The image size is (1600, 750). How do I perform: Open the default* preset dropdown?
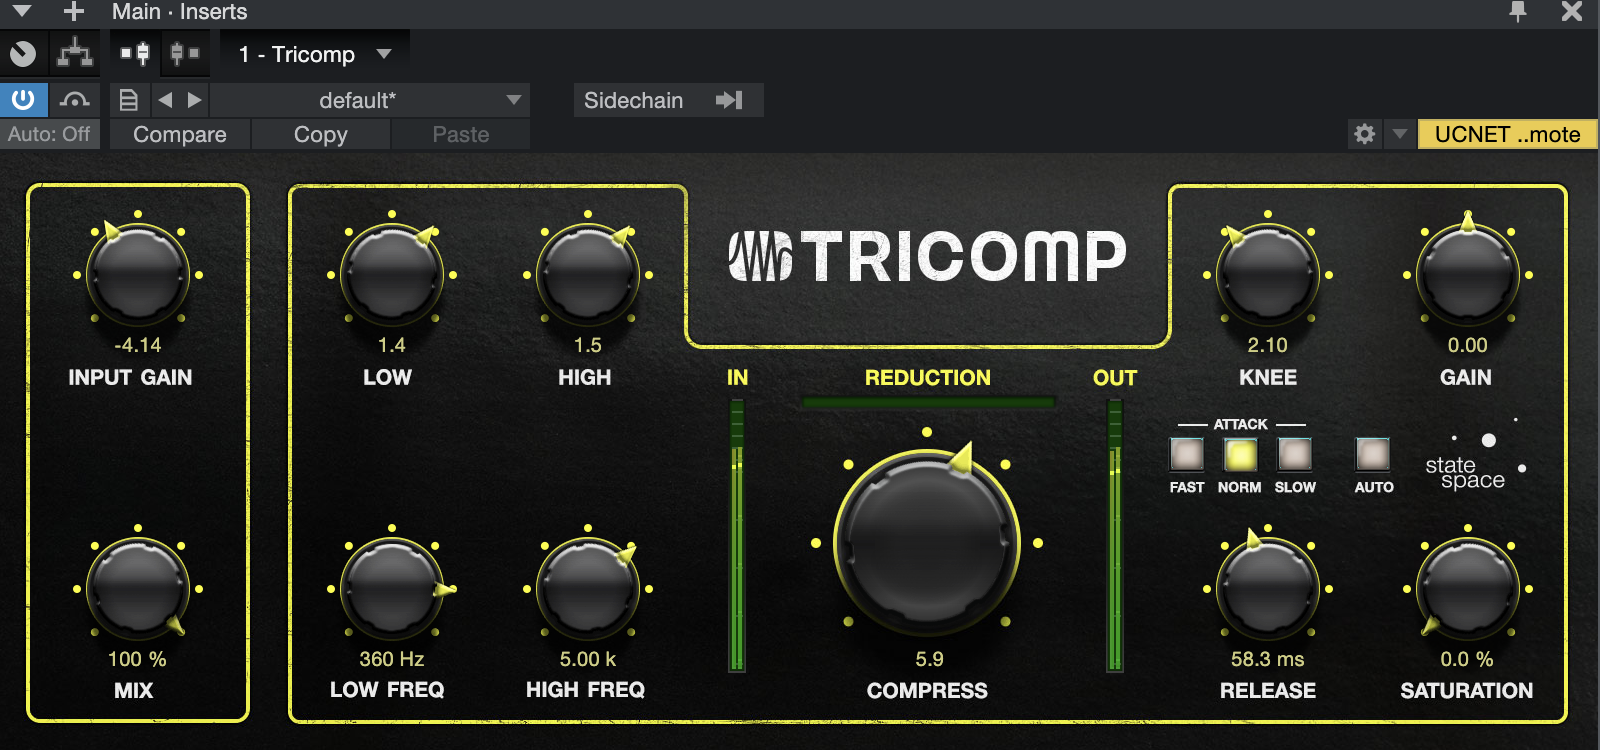coord(370,100)
